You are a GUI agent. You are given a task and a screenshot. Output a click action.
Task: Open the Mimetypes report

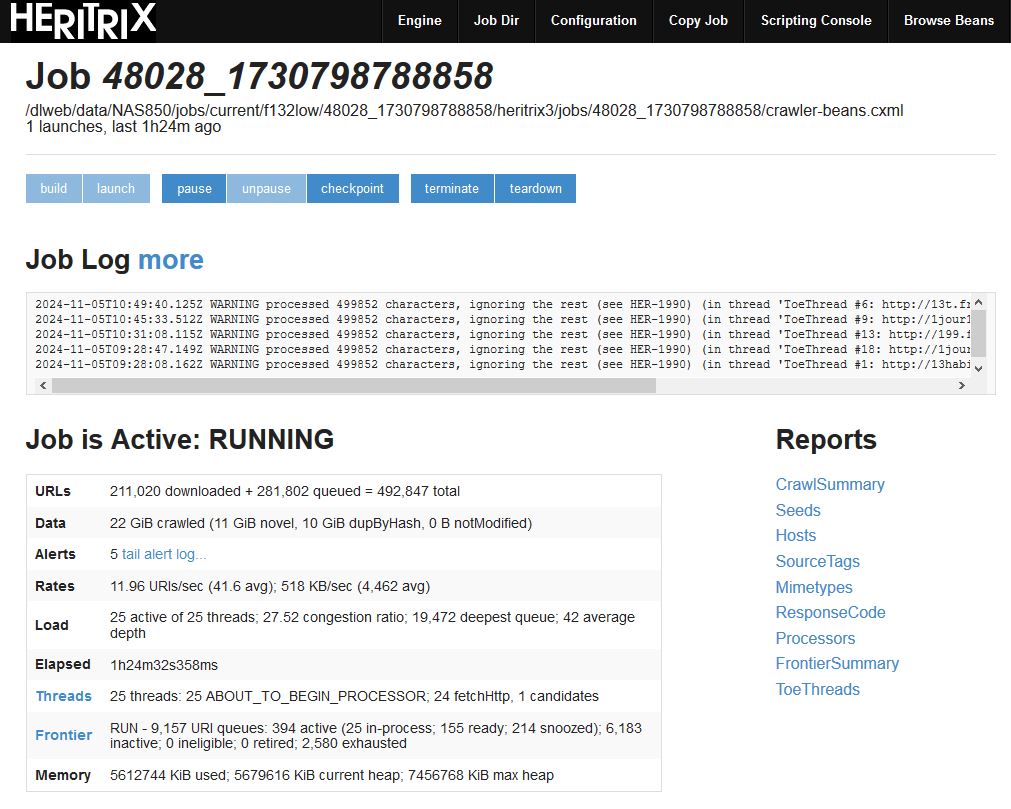click(814, 587)
